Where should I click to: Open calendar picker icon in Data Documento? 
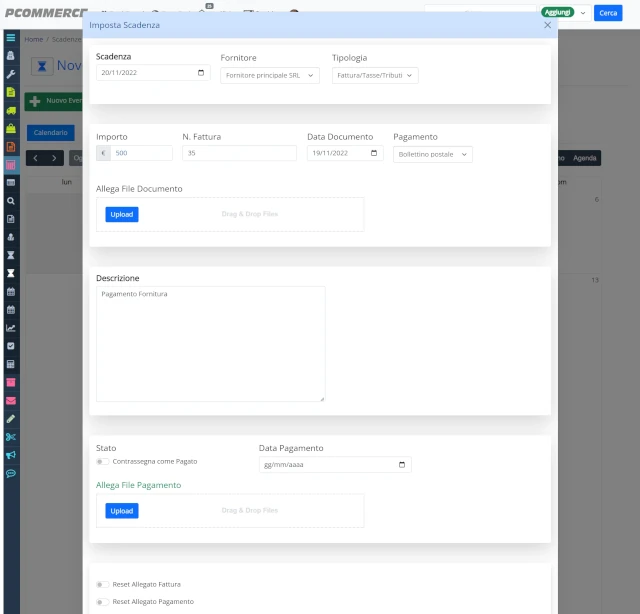click(374, 153)
